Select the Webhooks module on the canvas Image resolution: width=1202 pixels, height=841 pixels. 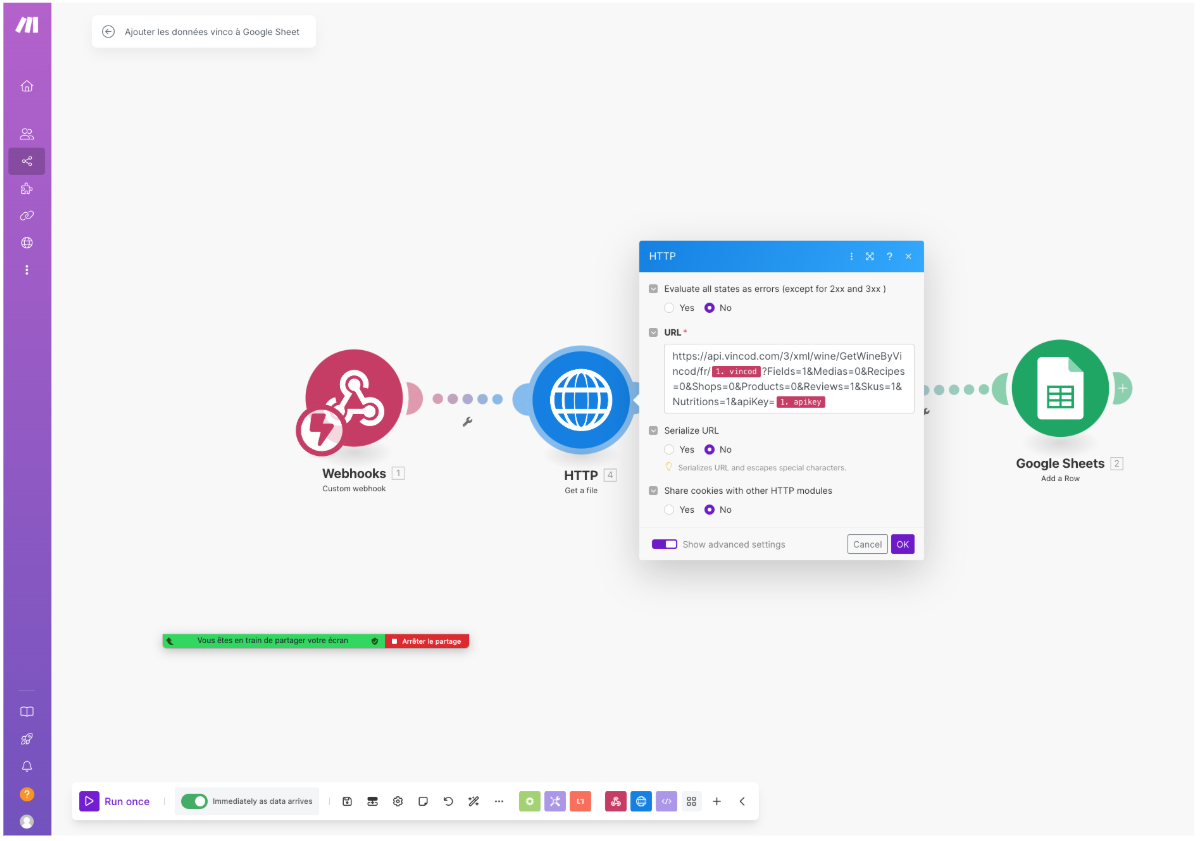coord(354,398)
